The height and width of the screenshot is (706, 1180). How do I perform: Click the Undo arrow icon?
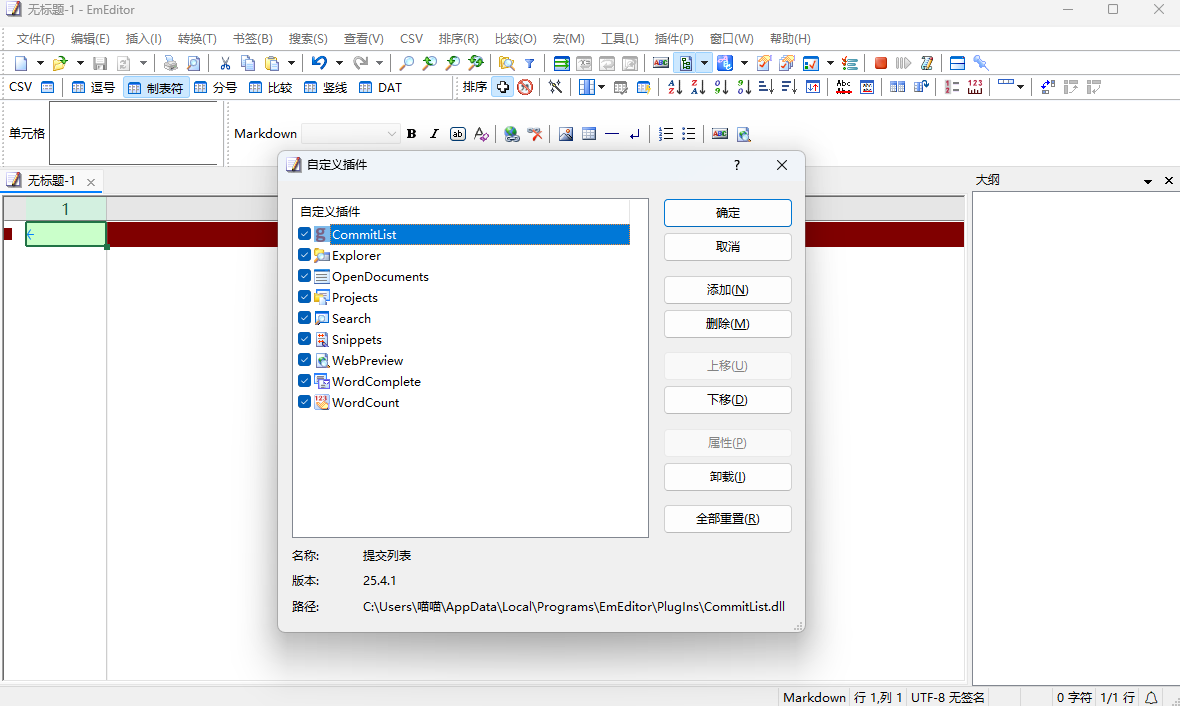click(318, 63)
